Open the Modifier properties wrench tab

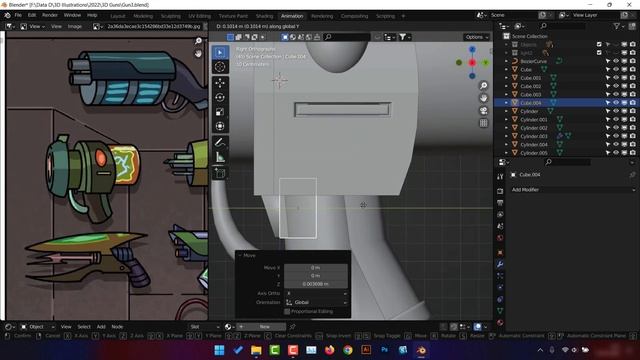click(x=500, y=264)
